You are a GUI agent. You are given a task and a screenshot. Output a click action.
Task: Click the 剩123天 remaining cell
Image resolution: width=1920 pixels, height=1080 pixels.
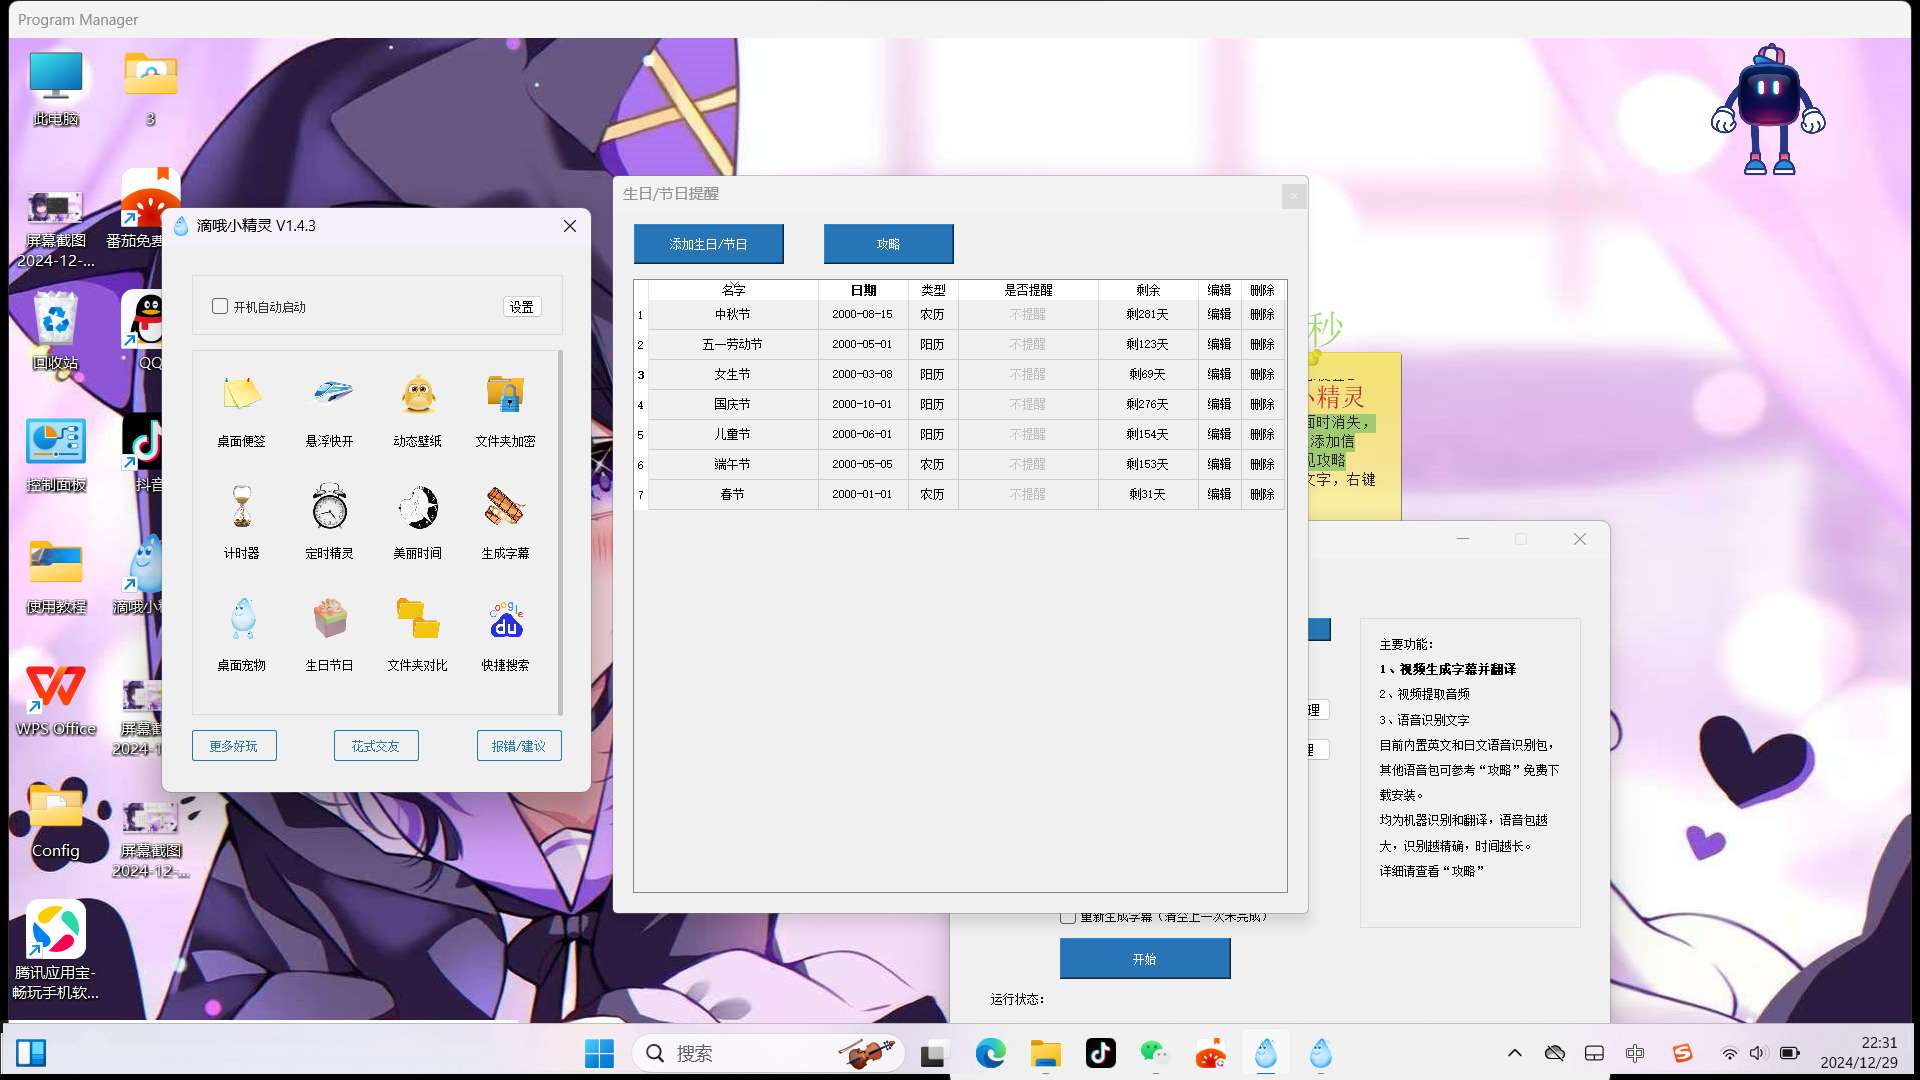point(1147,344)
